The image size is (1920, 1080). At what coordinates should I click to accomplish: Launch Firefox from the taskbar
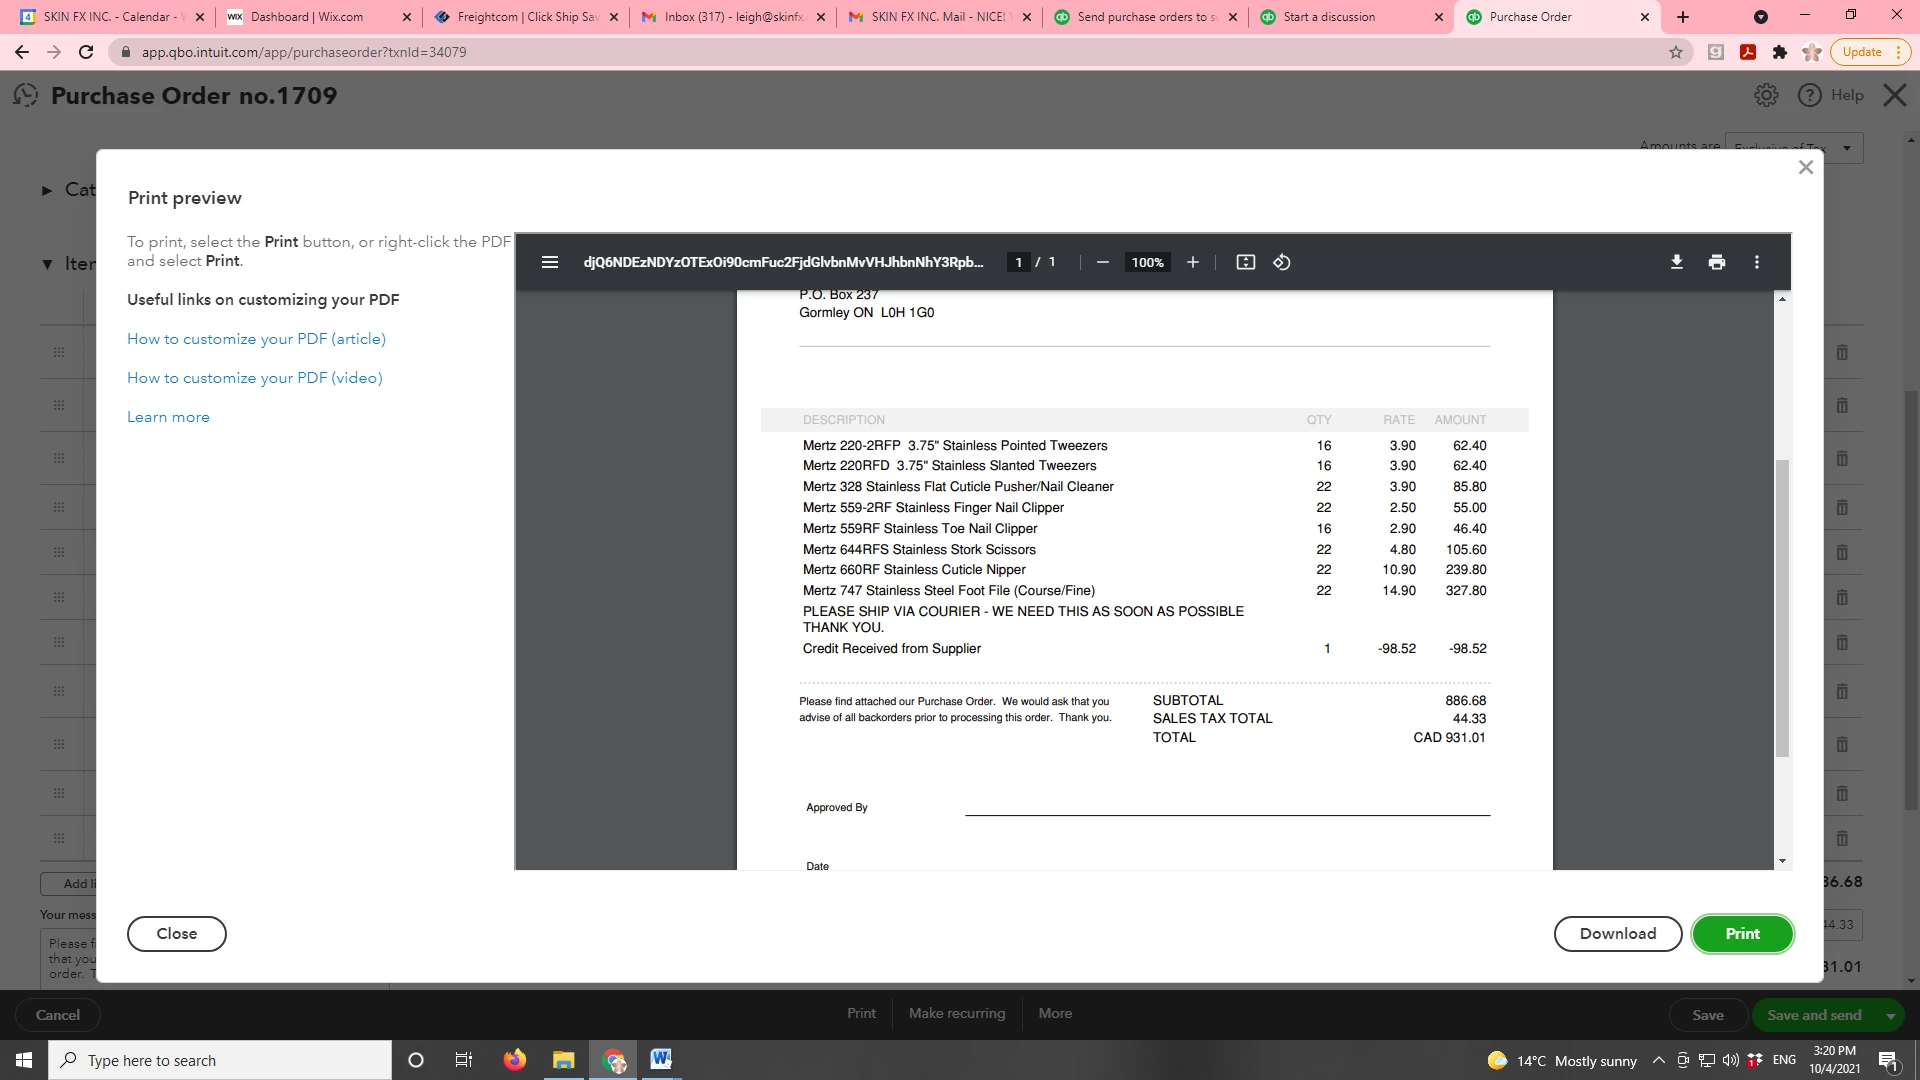pyautogui.click(x=515, y=1060)
